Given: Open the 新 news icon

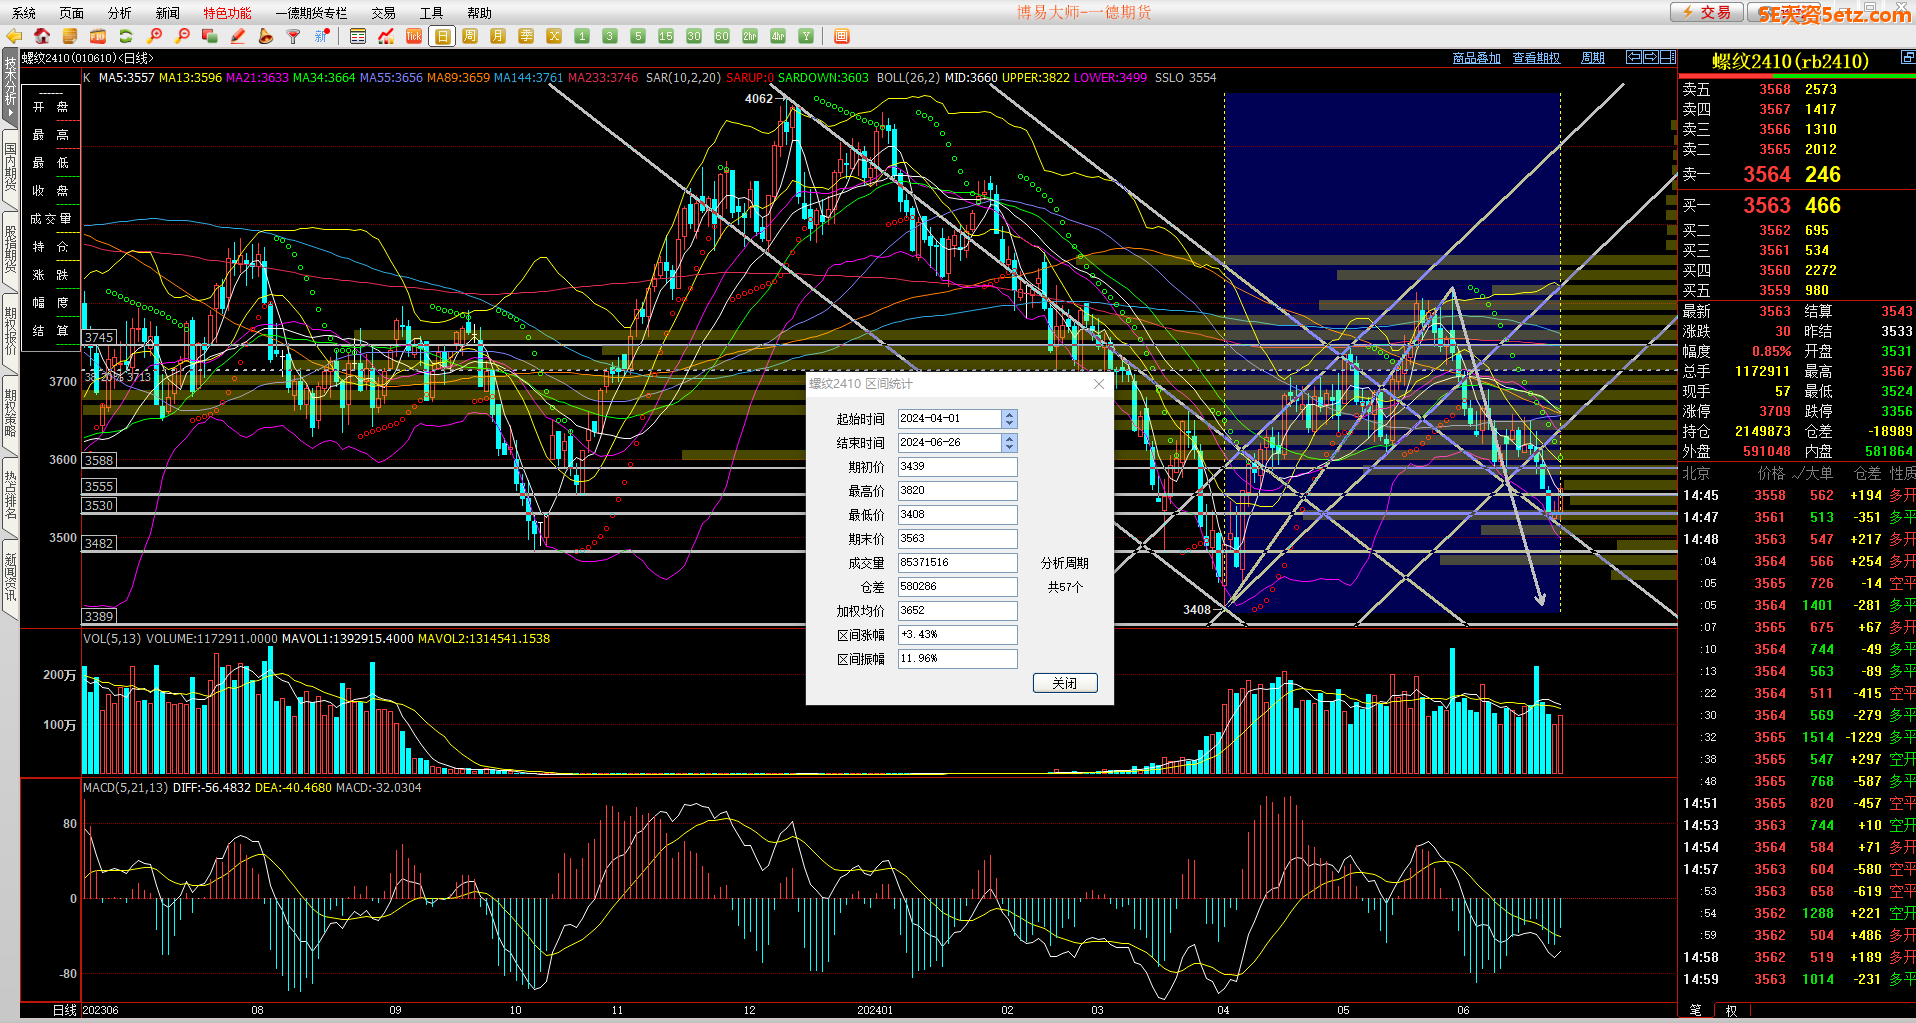Looking at the screenshot, I should [322, 36].
